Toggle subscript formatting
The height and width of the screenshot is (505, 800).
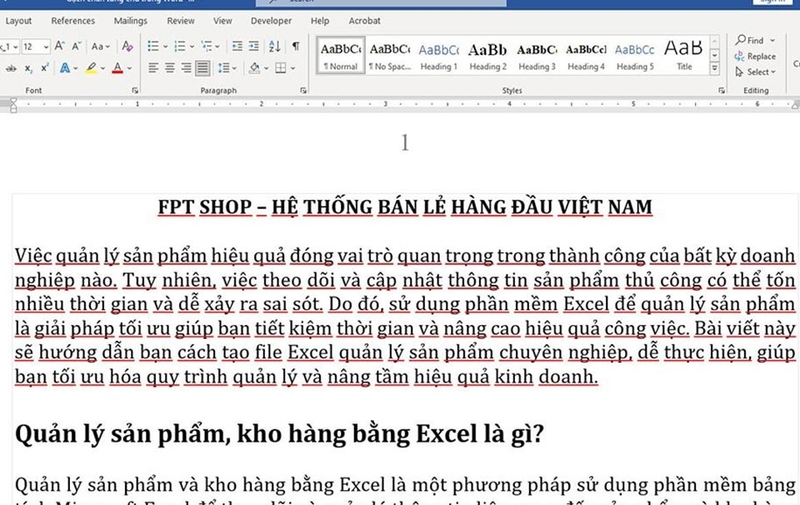(x=29, y=68)
